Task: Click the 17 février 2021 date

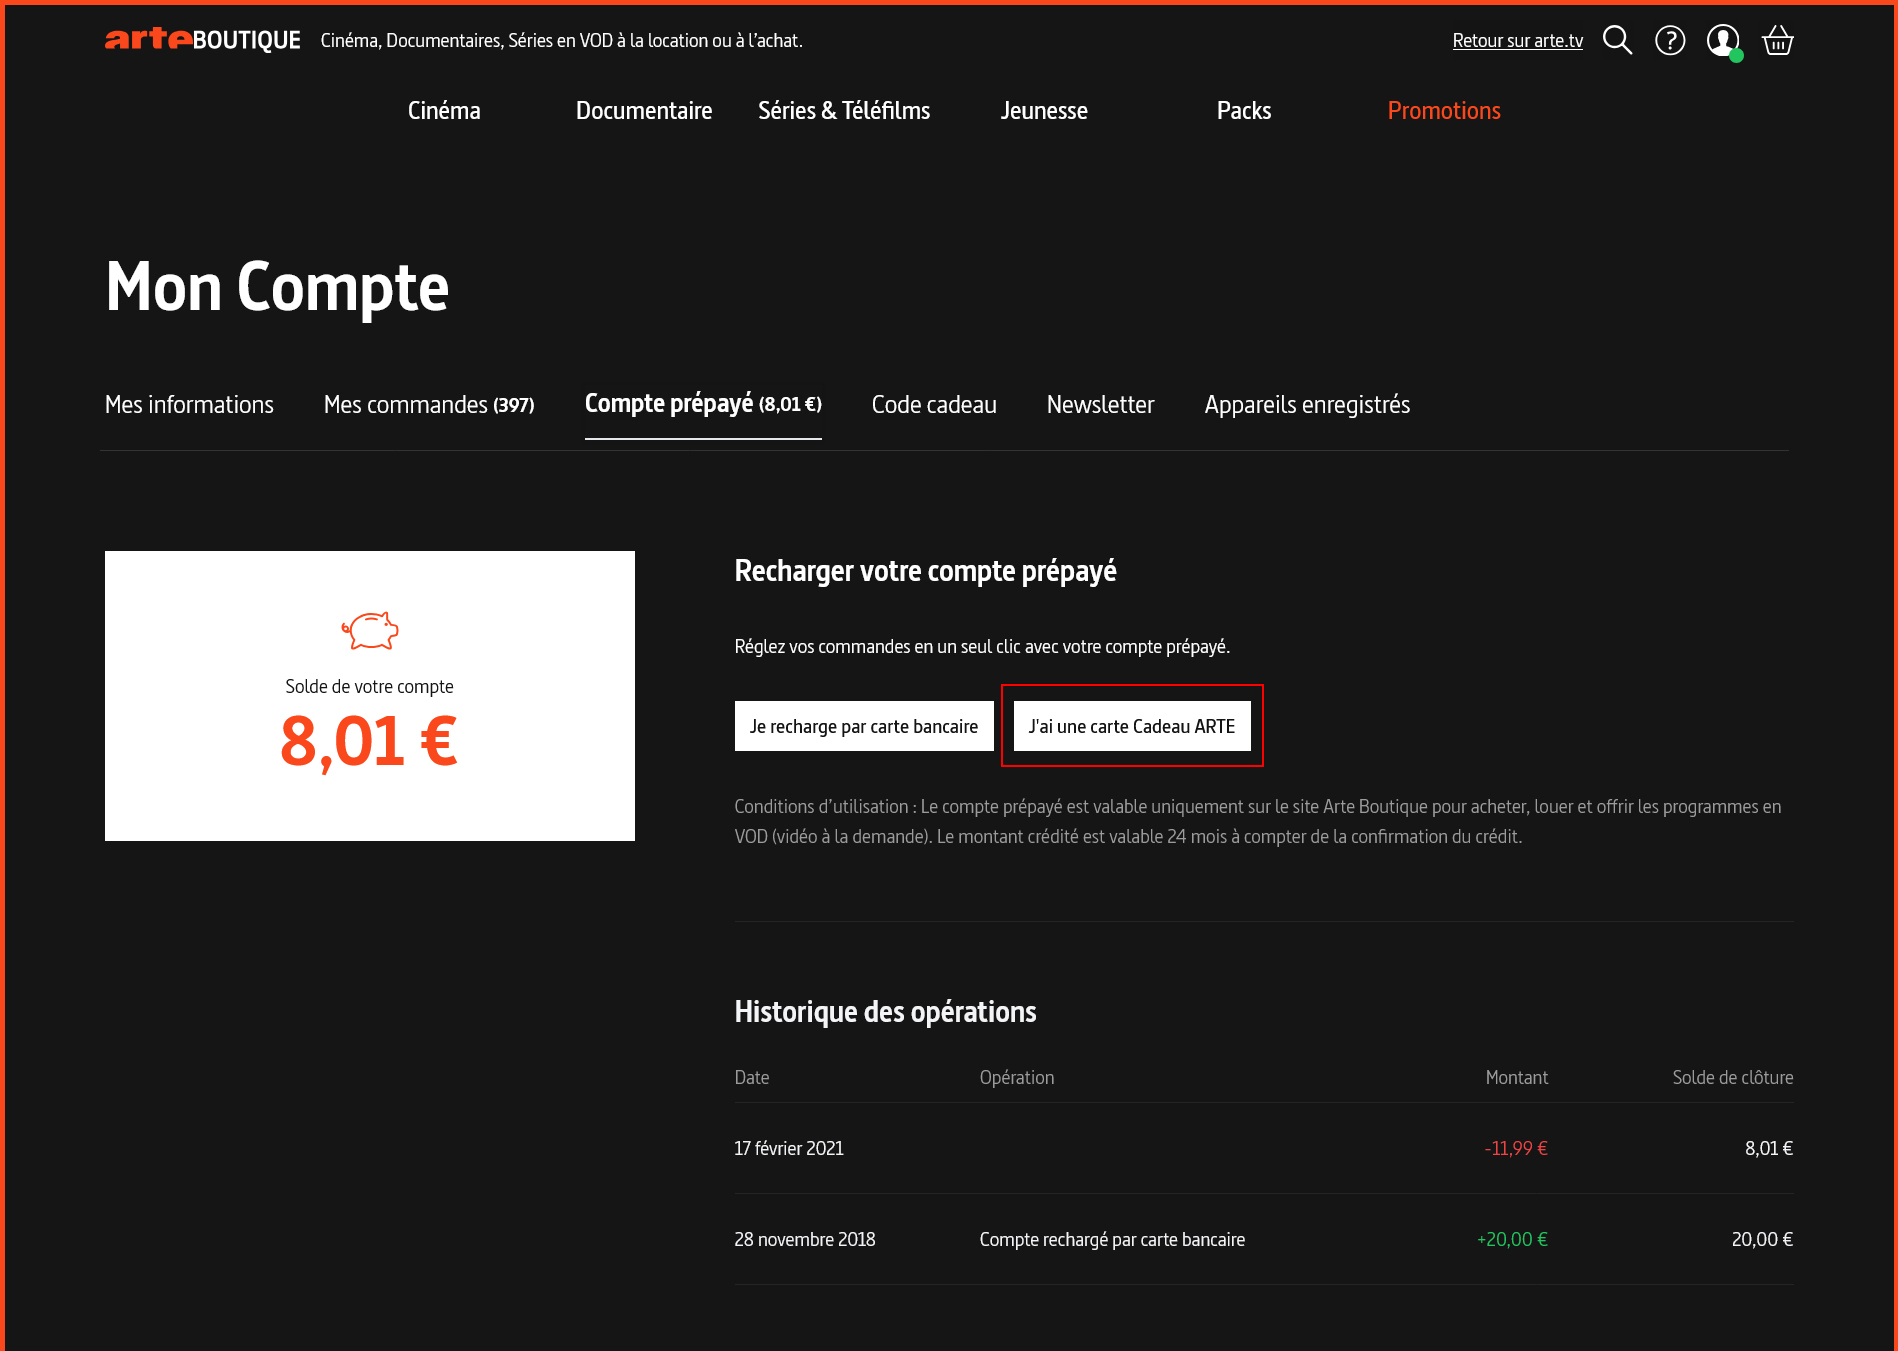Action: click(x=789, y=1148)
